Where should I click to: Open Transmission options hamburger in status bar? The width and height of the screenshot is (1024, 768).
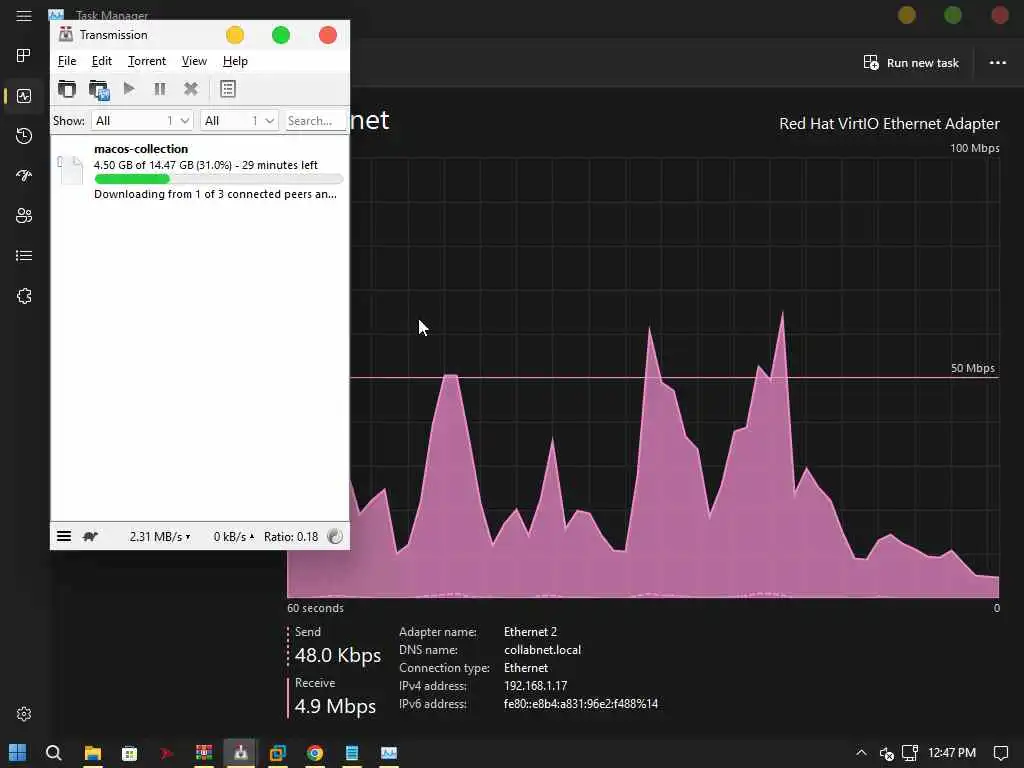click(x=64, y=536)
